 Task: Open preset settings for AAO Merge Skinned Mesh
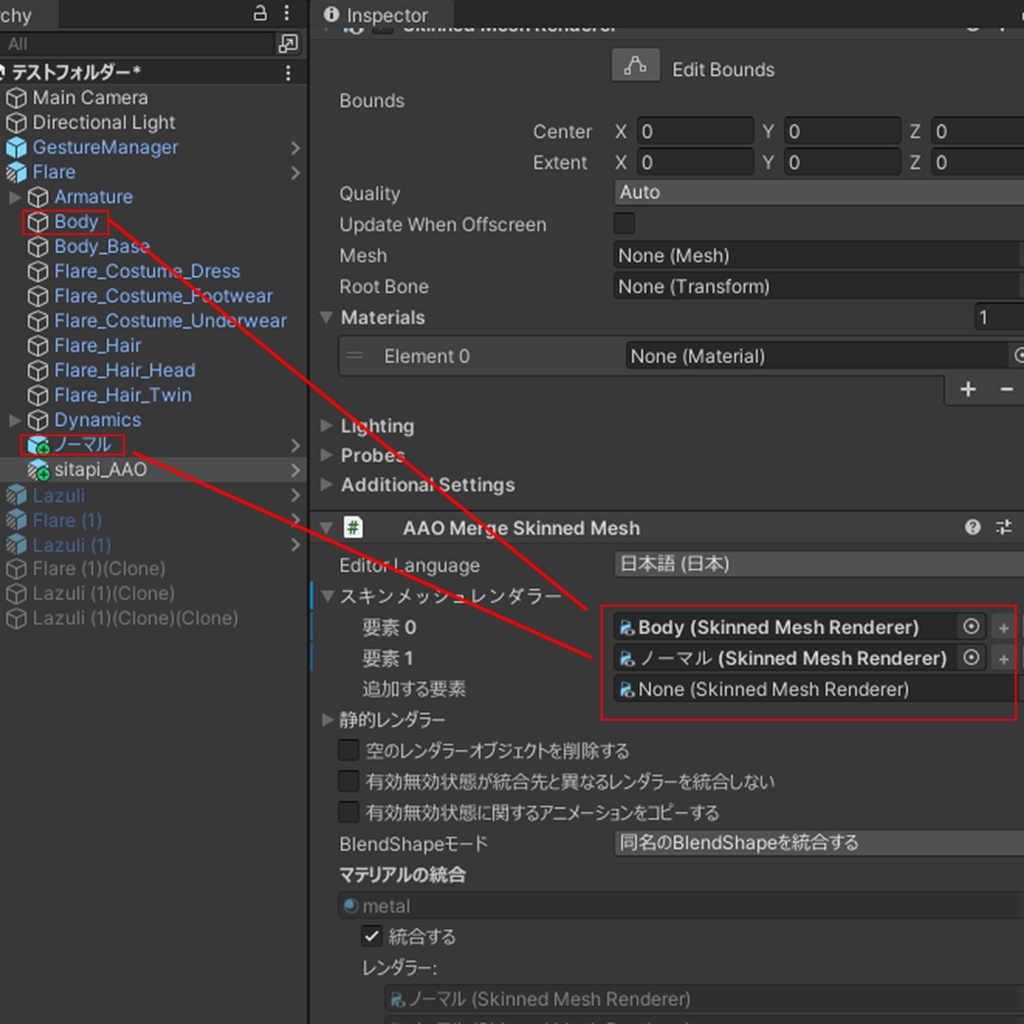click(x=1004, y=527)
